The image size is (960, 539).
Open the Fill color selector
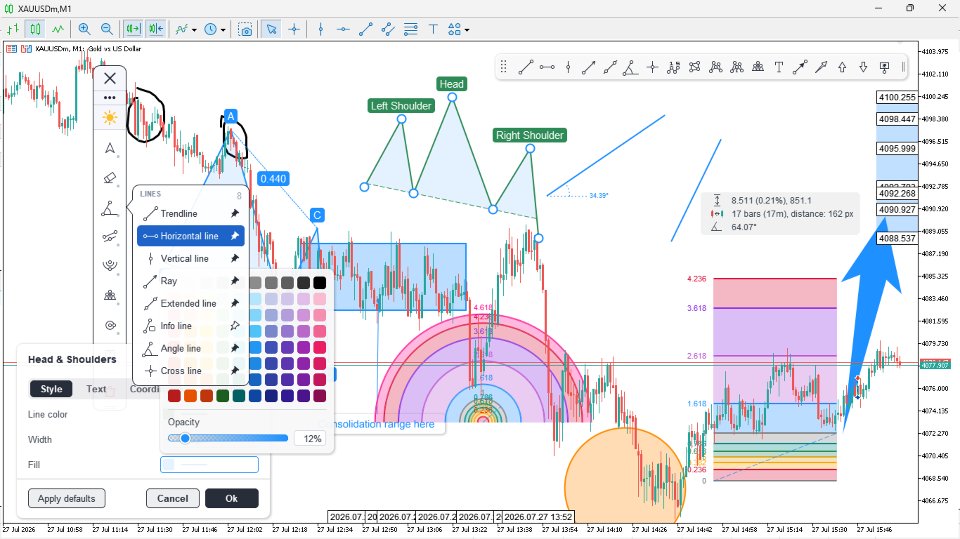coord(209,465)
